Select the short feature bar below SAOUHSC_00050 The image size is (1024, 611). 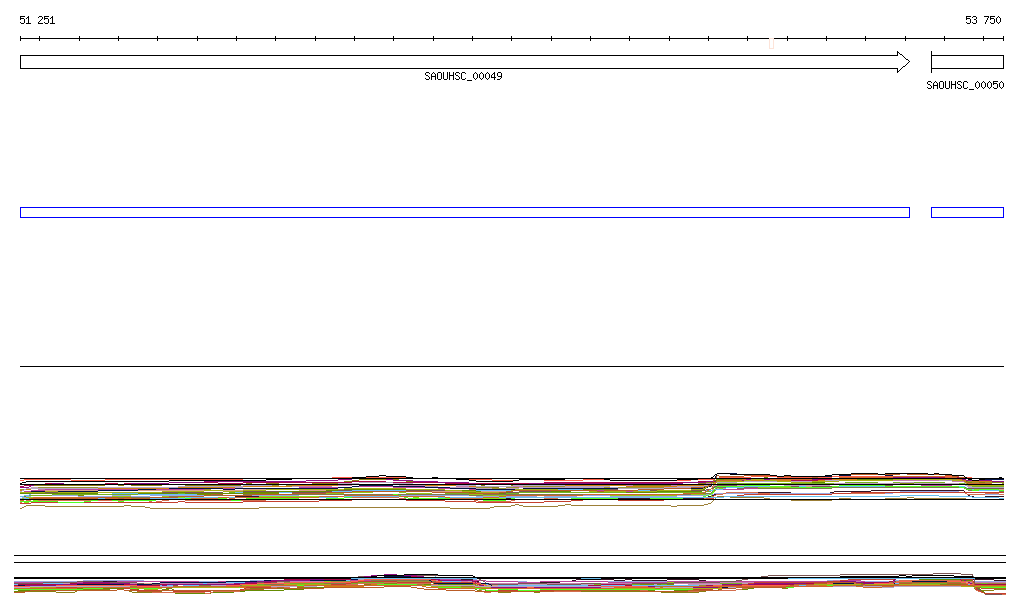coord(967,212)
